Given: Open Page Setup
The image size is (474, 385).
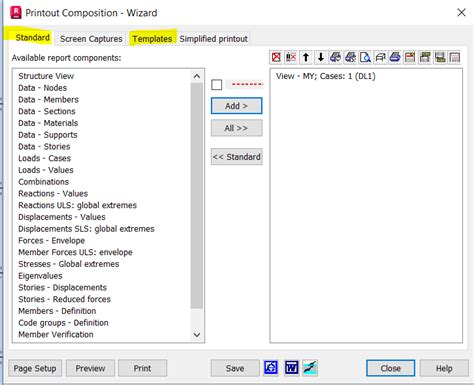Looking at the screenshot, I should pyautogui.click(x=35, y=368).
